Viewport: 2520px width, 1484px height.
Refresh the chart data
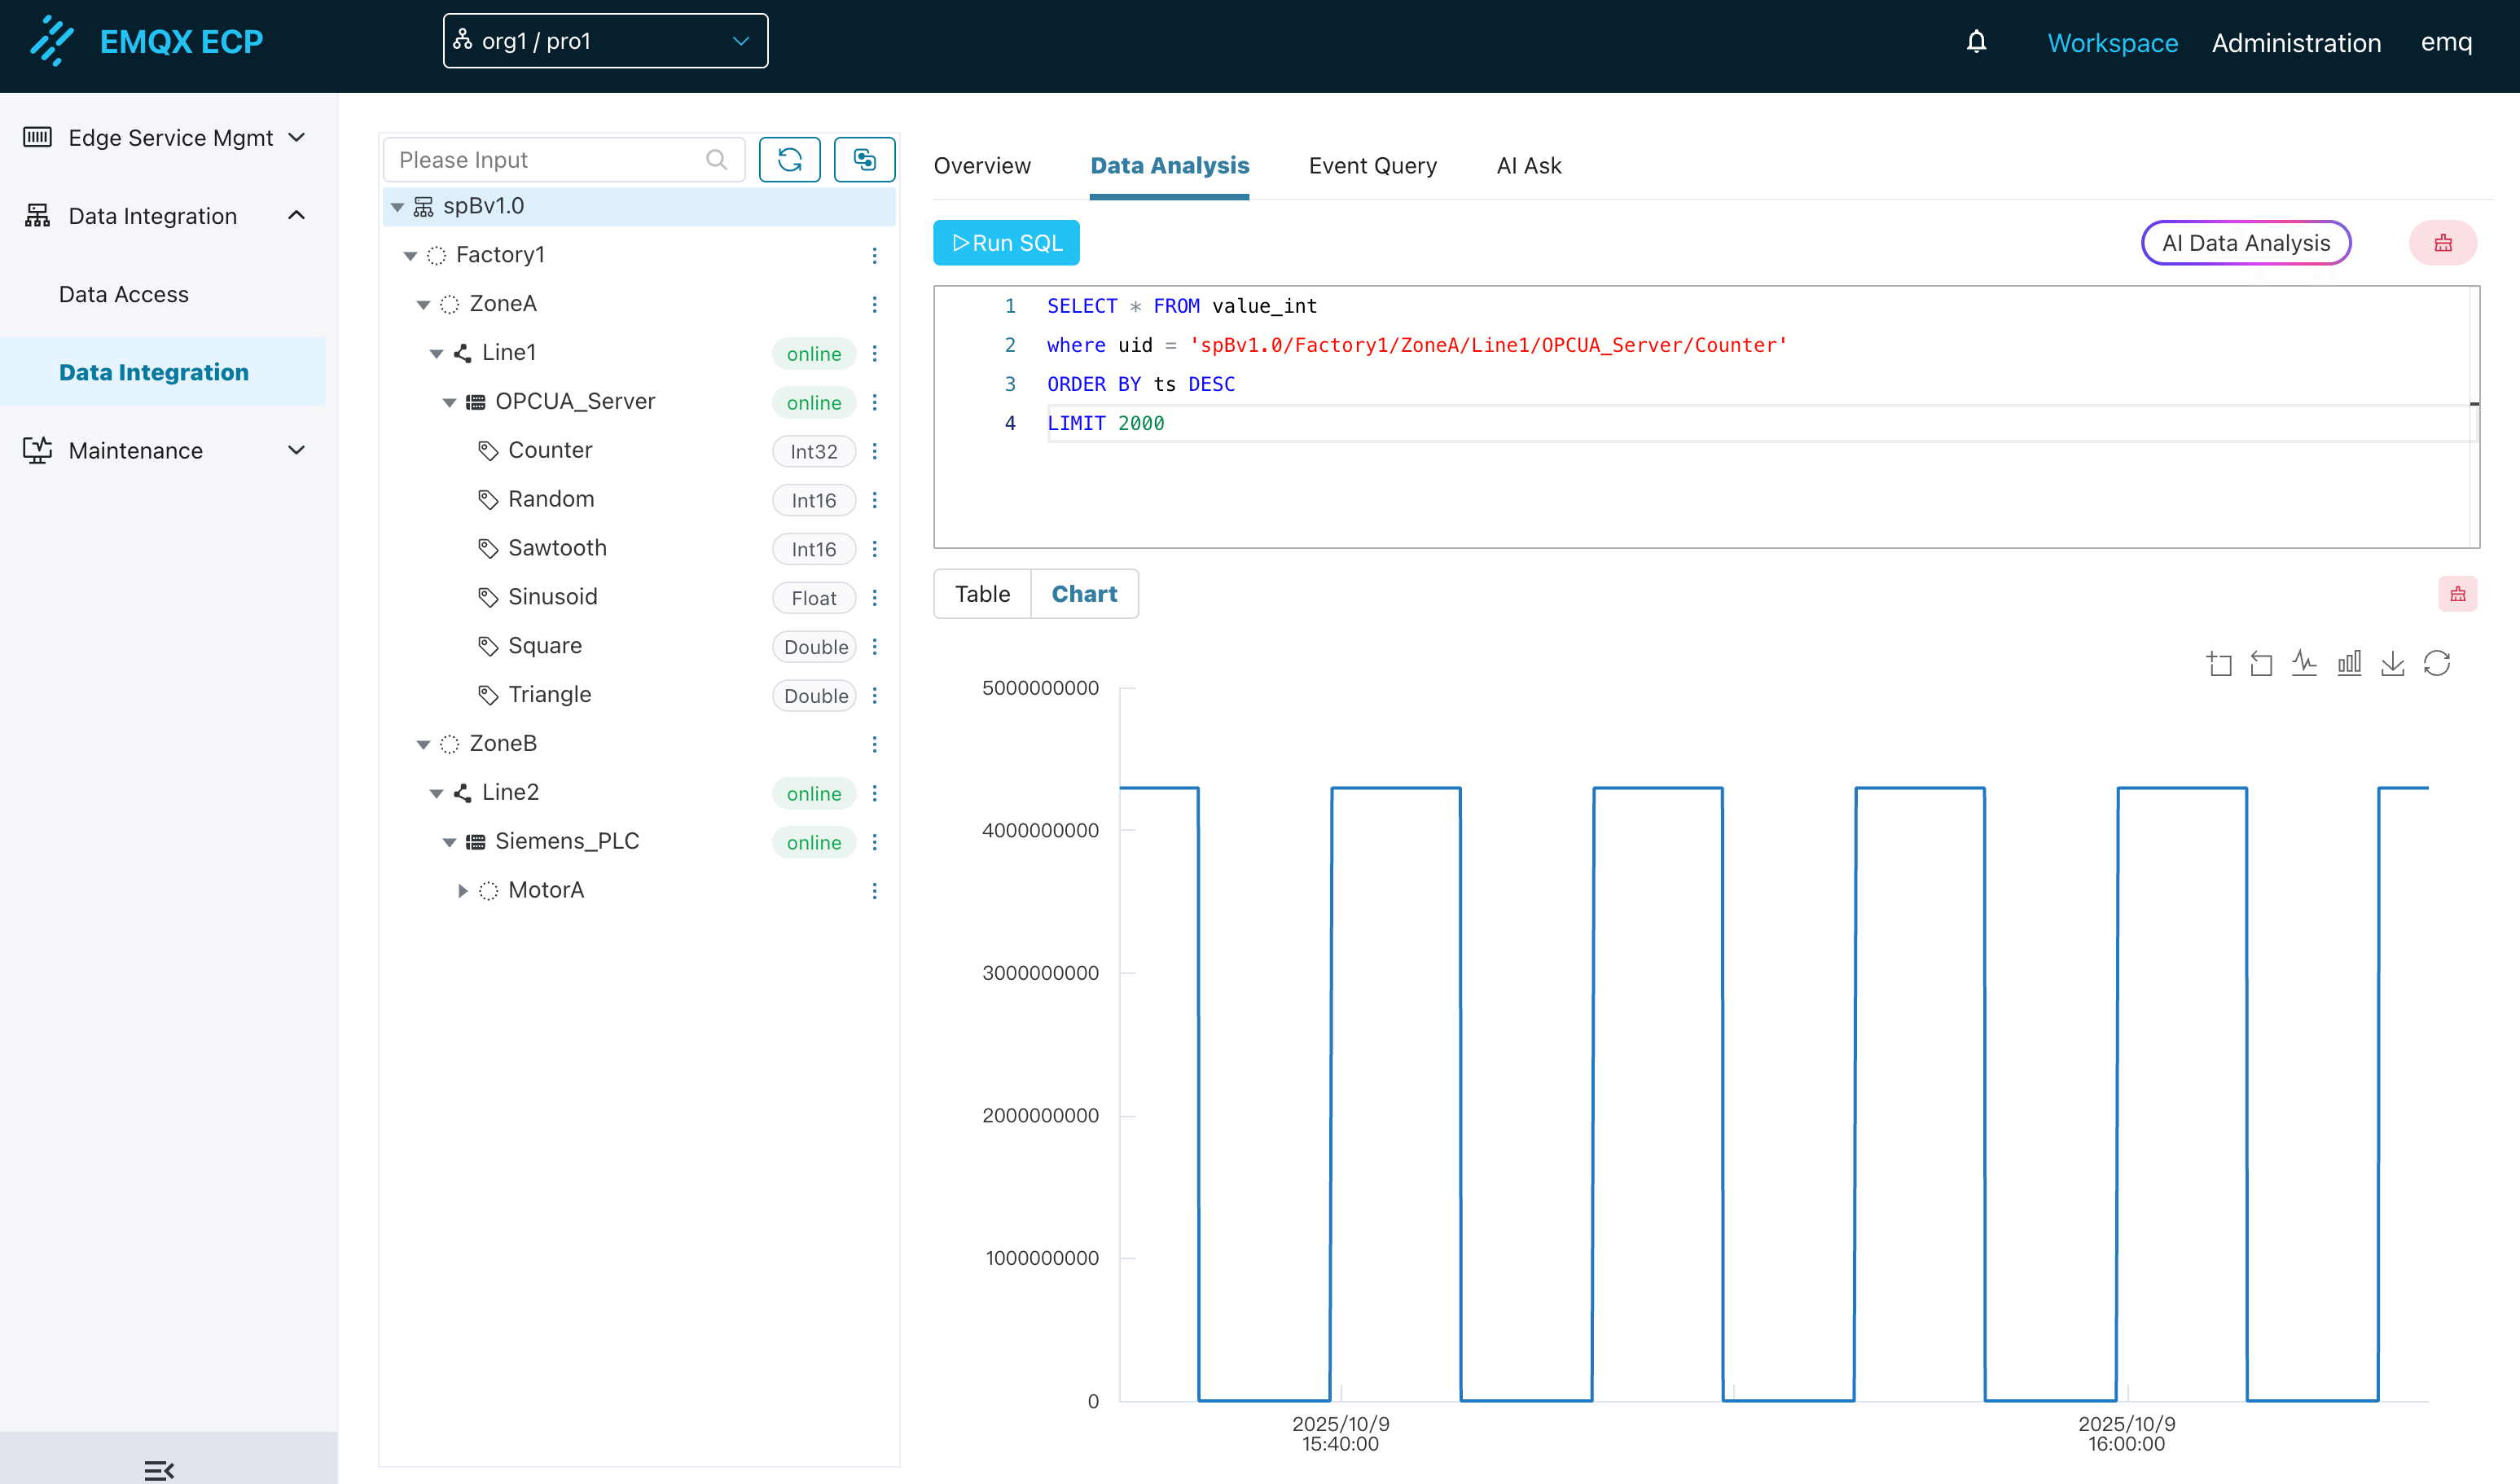[x=2437, y=662]
